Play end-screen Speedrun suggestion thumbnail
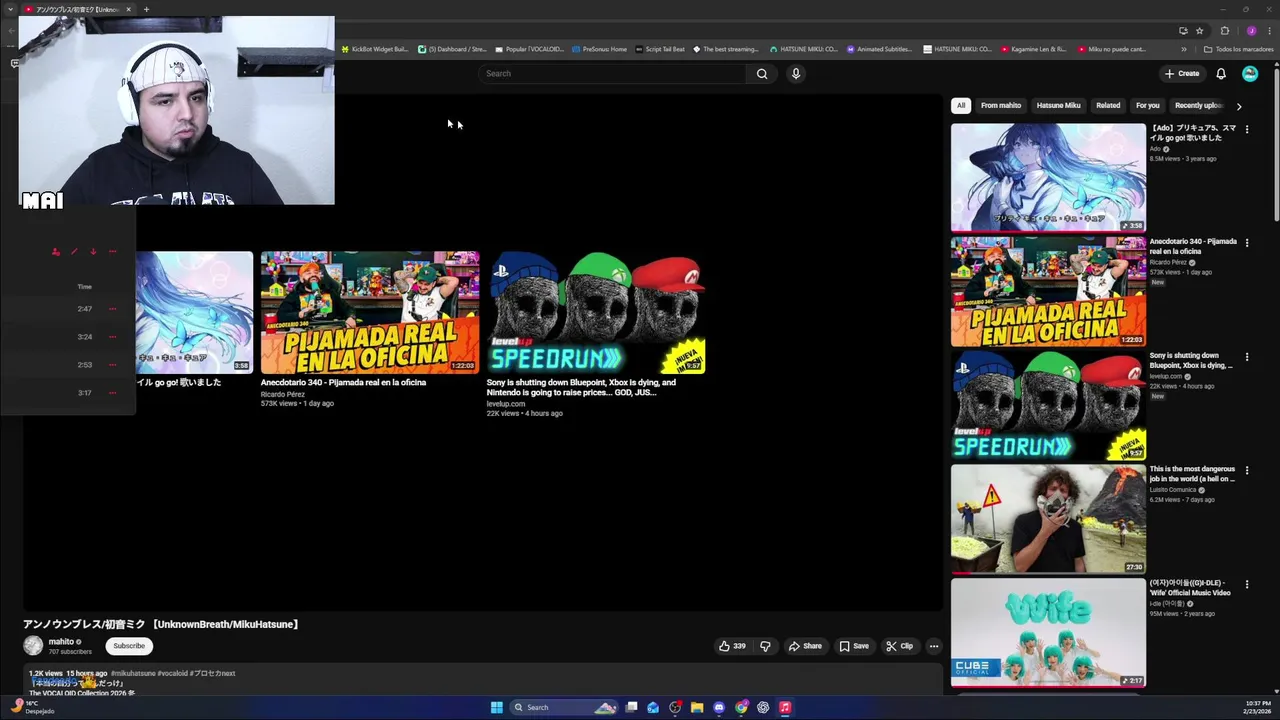 click(x=596, y=312)
